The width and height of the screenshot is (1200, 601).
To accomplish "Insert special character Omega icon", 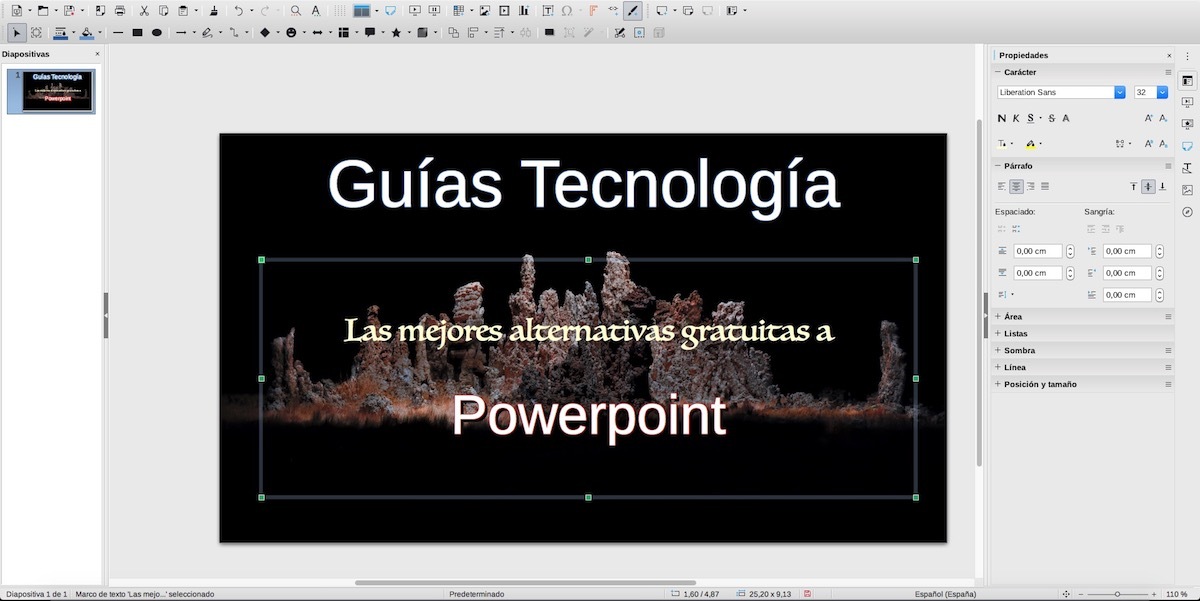I will (x=567, y=11).
